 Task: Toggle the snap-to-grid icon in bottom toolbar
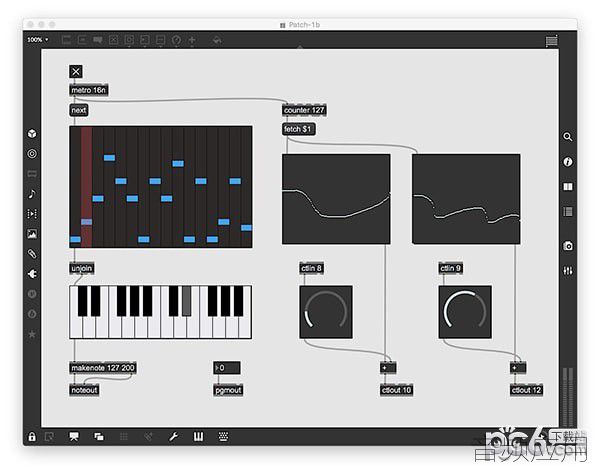coord(148,437)
